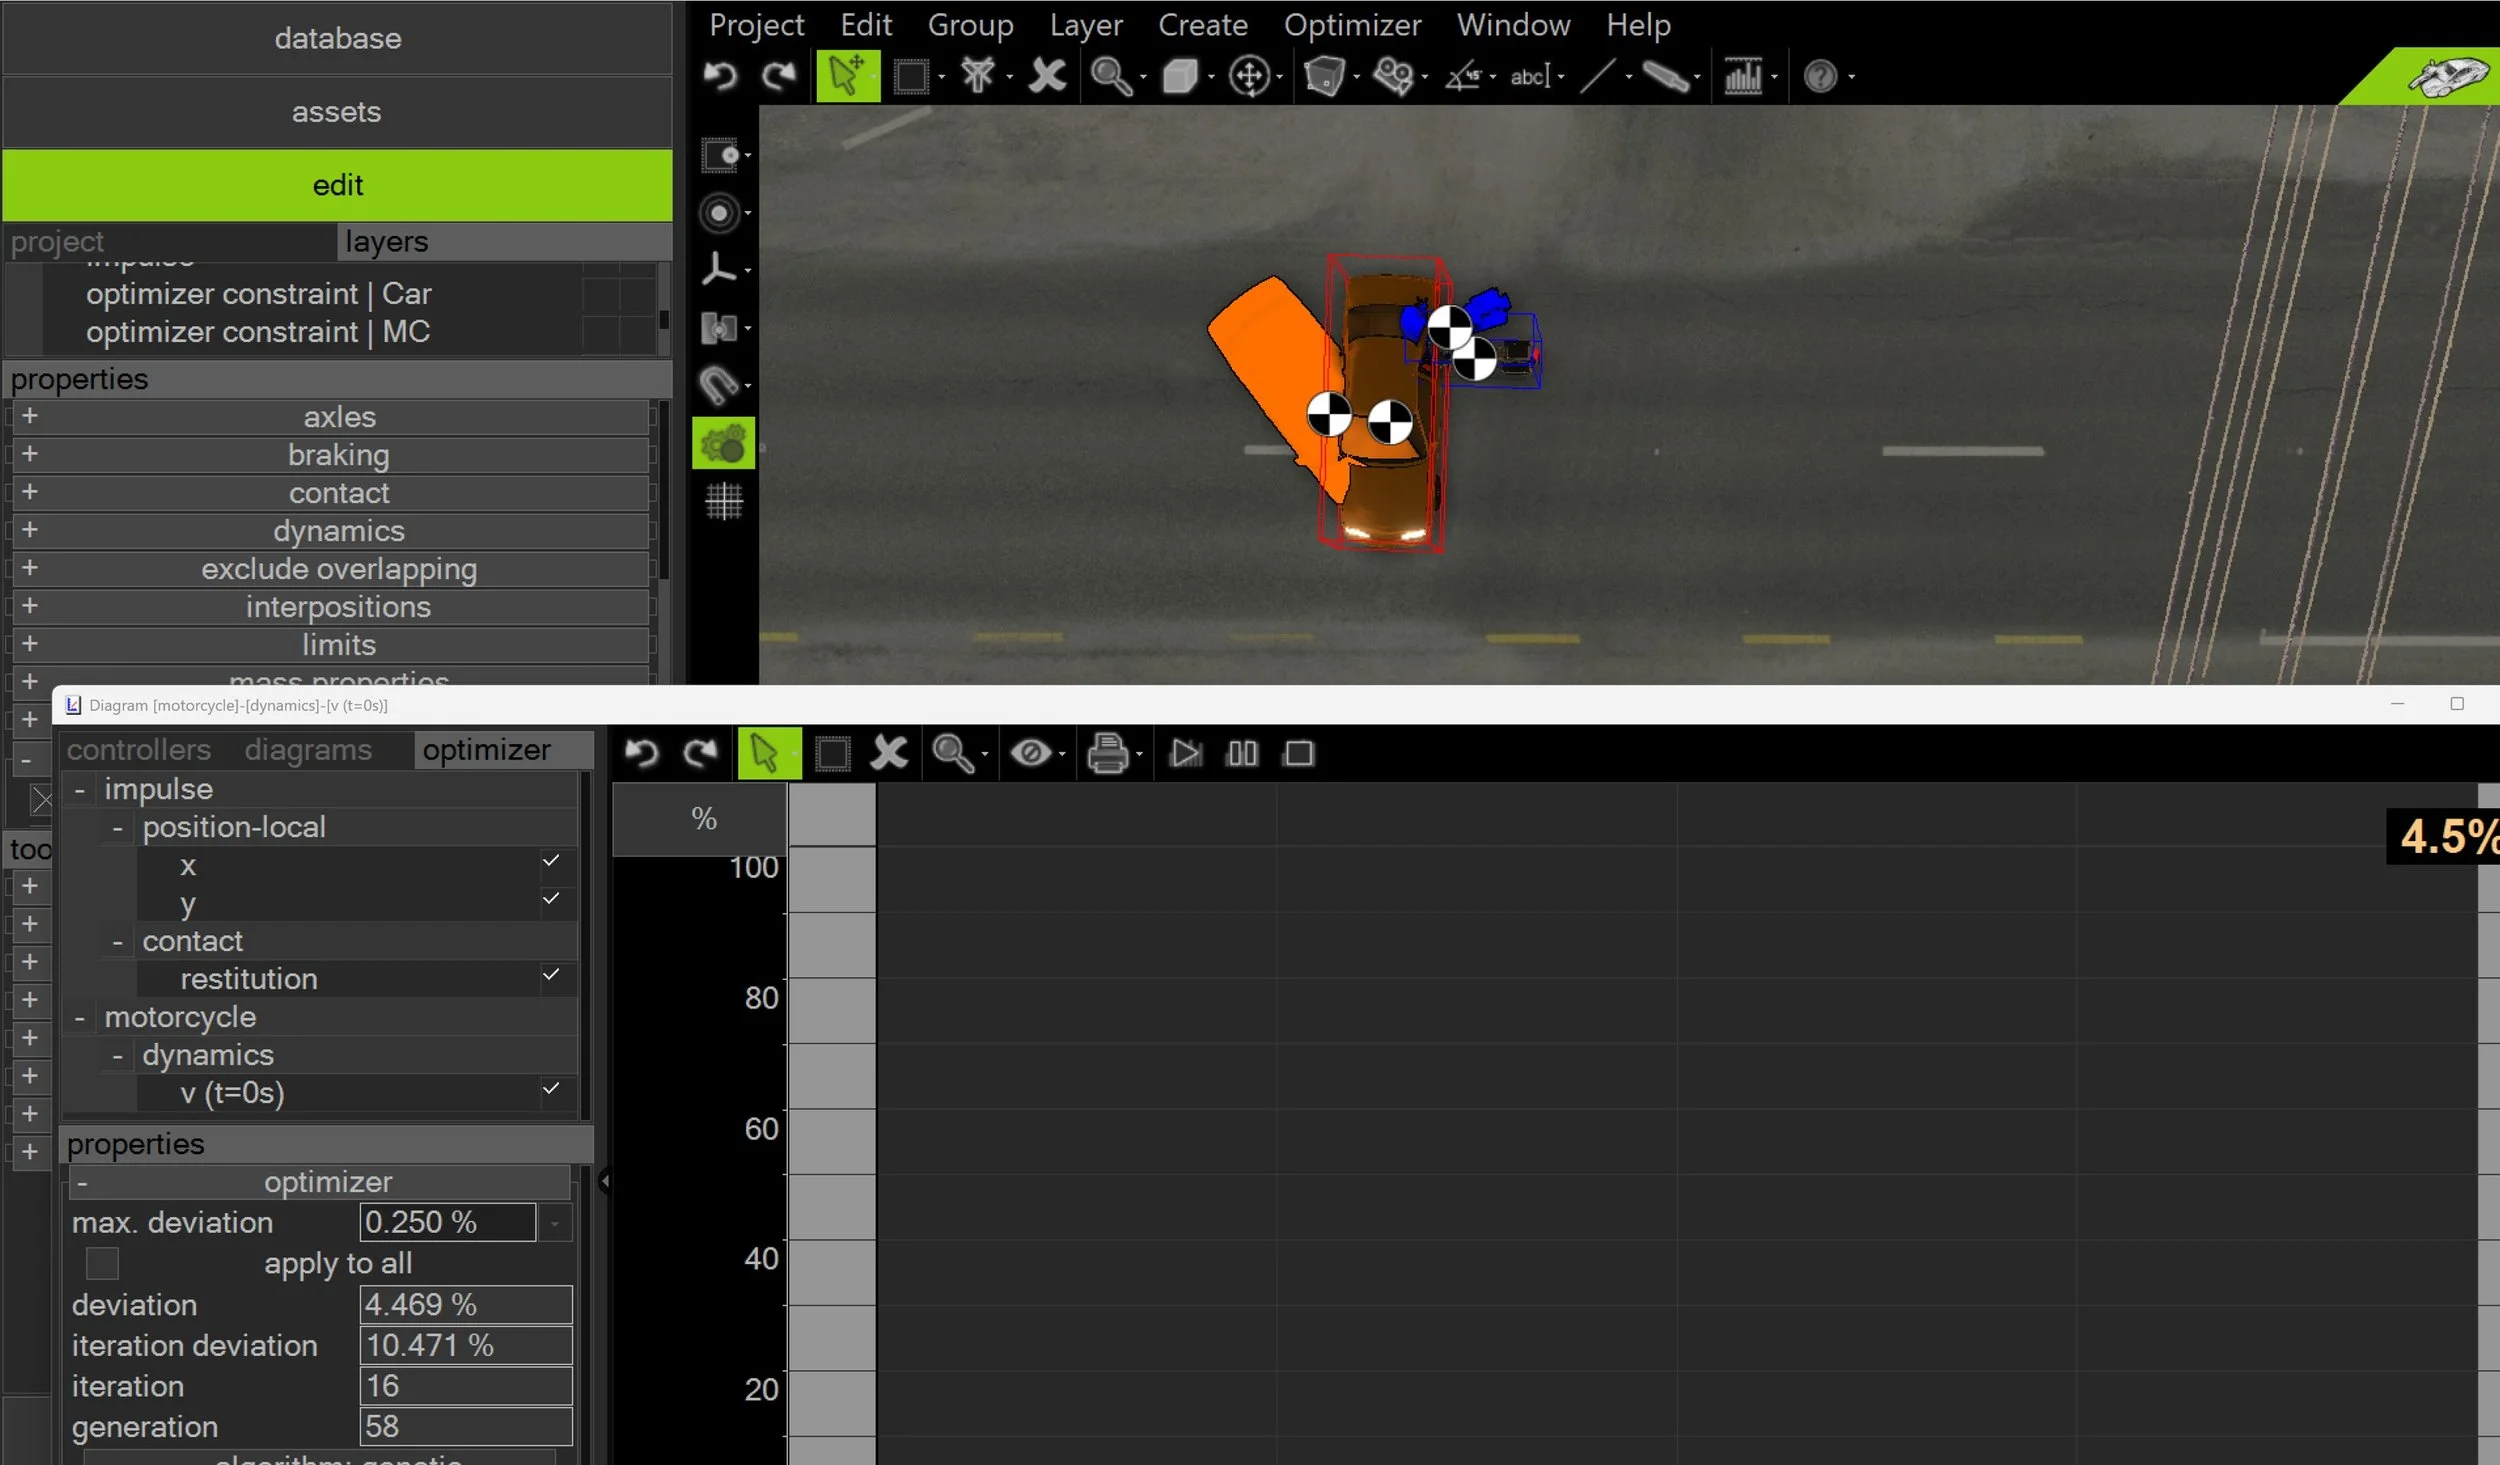The image size is (2500, 1465).
Task: Click the diagram chart icon in main toolbar
Action: pyautogui.click(x=1742, y=76)
